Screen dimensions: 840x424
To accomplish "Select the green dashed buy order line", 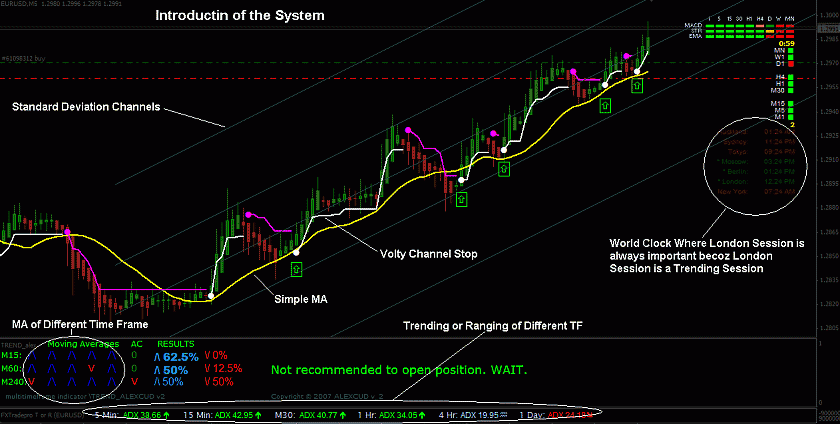I will [x=407, y=62].
